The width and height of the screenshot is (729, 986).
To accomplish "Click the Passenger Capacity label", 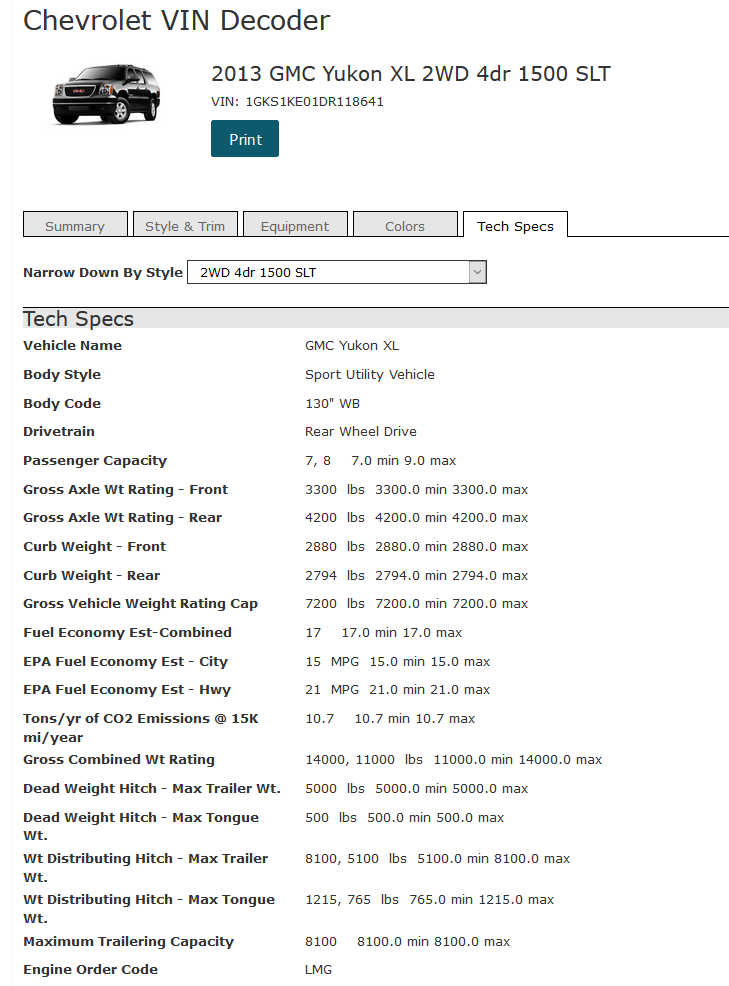I will 95,460.
